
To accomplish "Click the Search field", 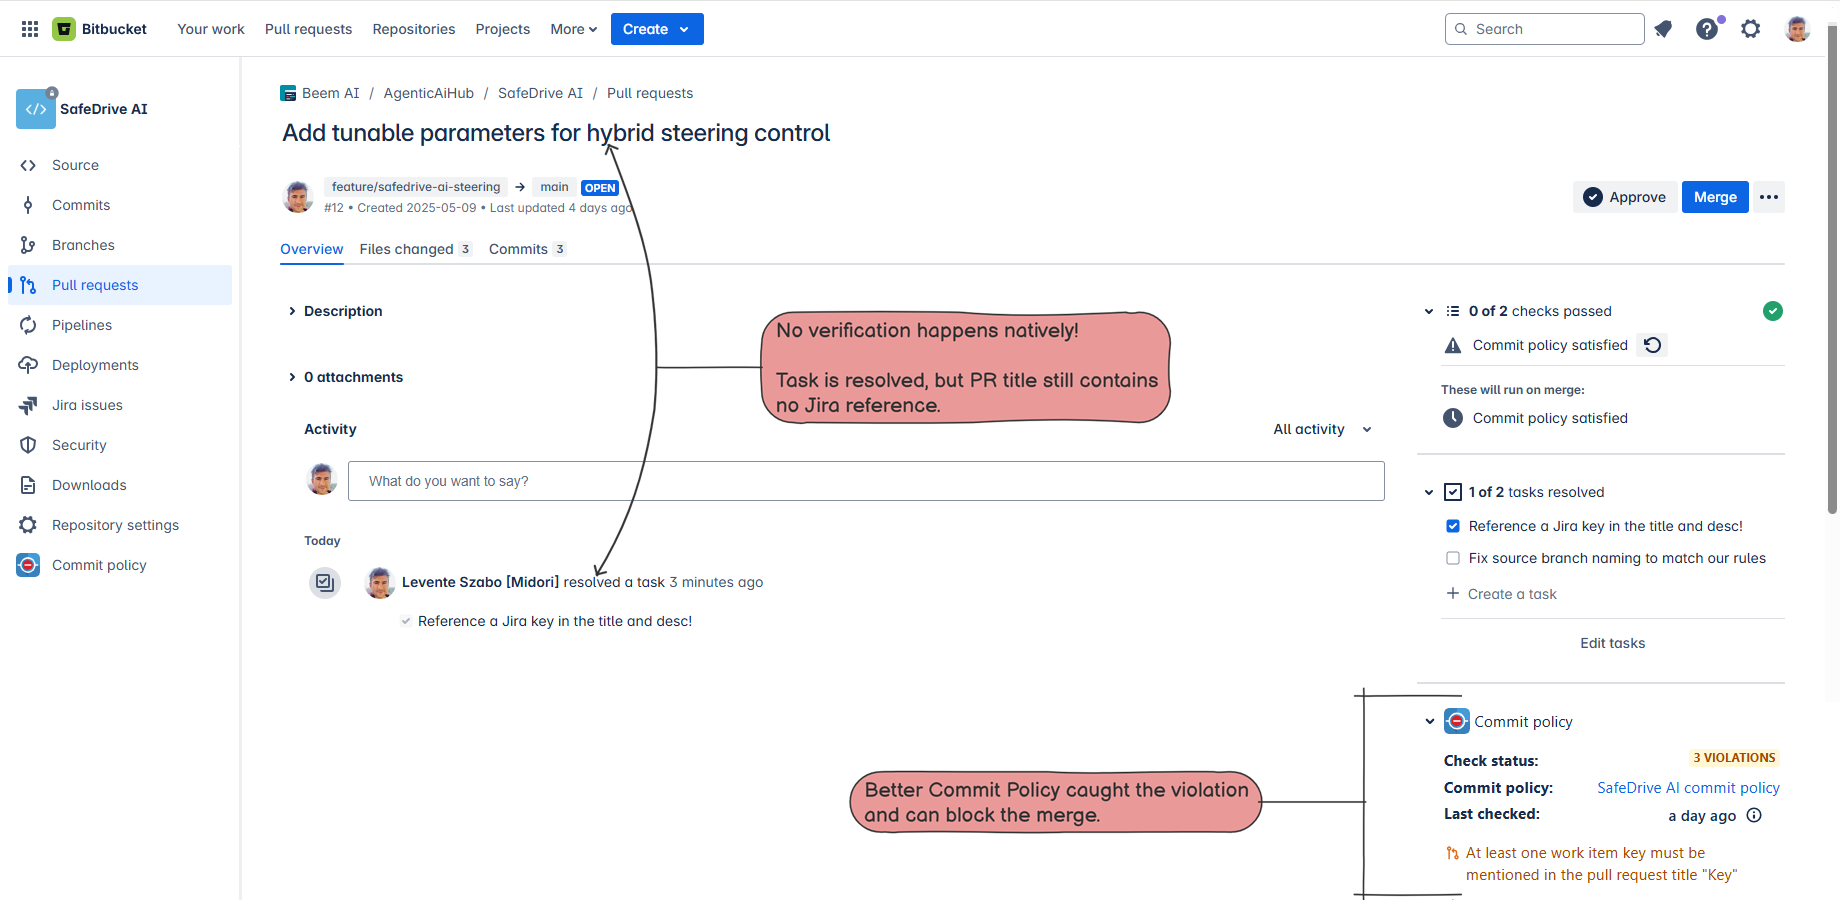I will tap(1545, 29).
